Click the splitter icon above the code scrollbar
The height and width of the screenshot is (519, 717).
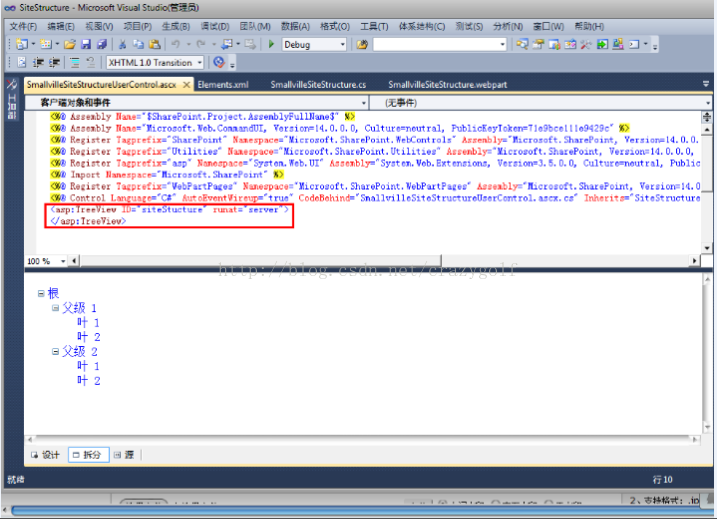(707, 117)
